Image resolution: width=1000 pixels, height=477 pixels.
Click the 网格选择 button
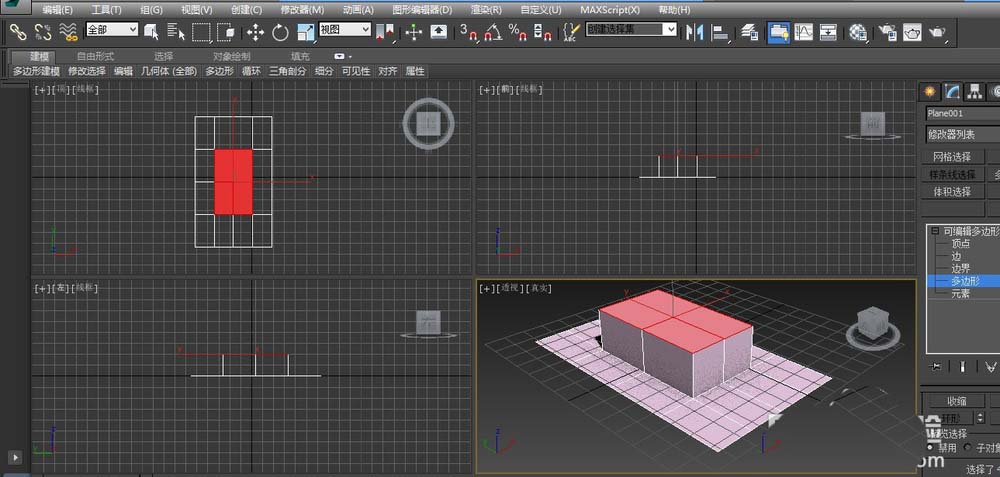[x=952, y=157]
